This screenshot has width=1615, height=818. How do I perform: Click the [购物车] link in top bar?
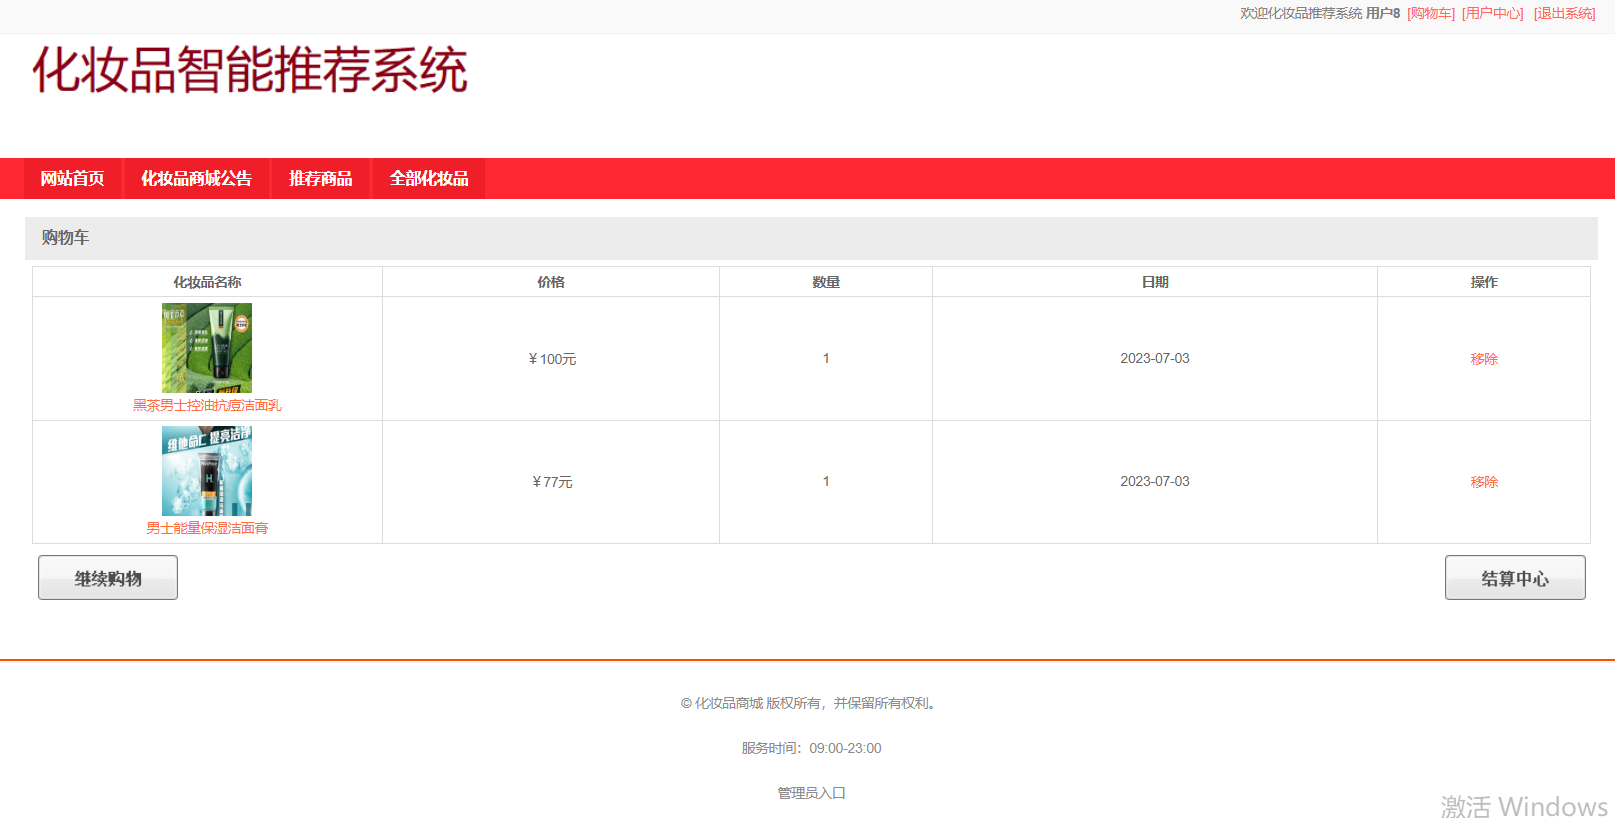coord(1431,13)
